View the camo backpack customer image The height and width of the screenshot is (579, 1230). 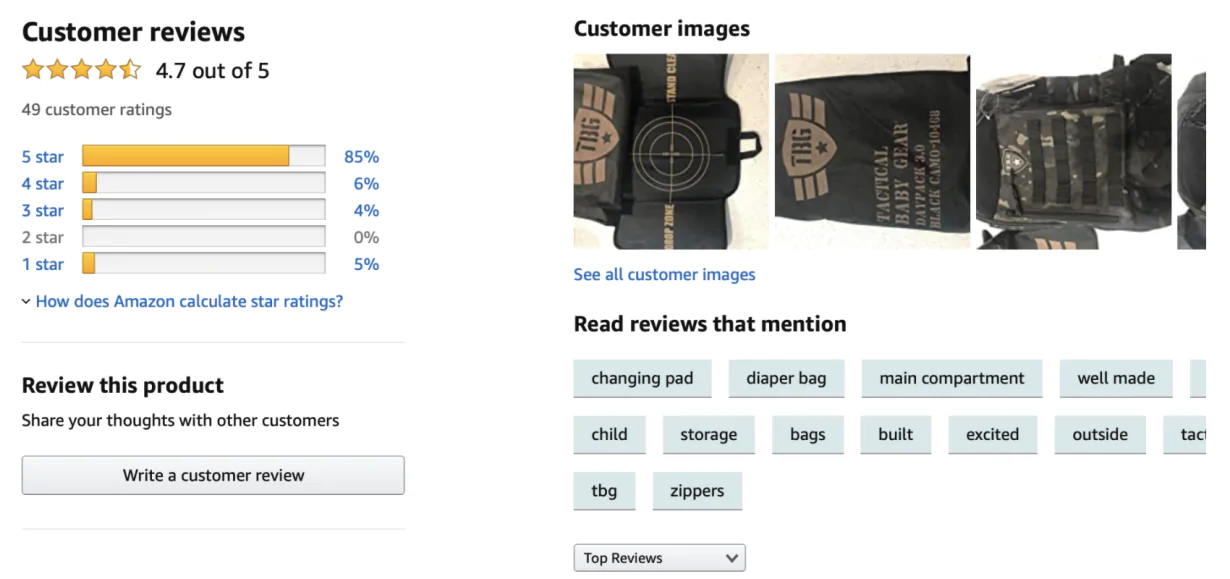[1073, 151]
